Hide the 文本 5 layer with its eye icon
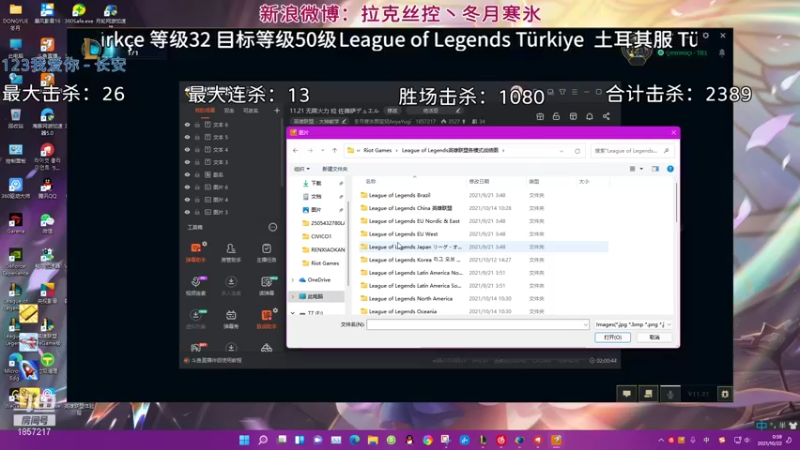This screenshot has height=450, width=800. coord(187,137)
